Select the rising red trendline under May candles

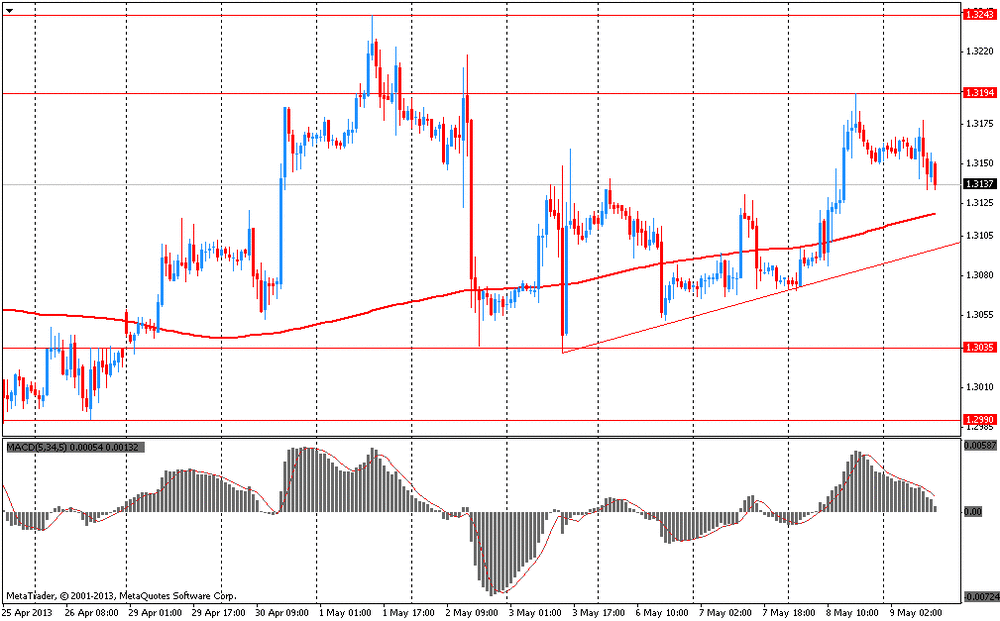(x=759, y=298)
